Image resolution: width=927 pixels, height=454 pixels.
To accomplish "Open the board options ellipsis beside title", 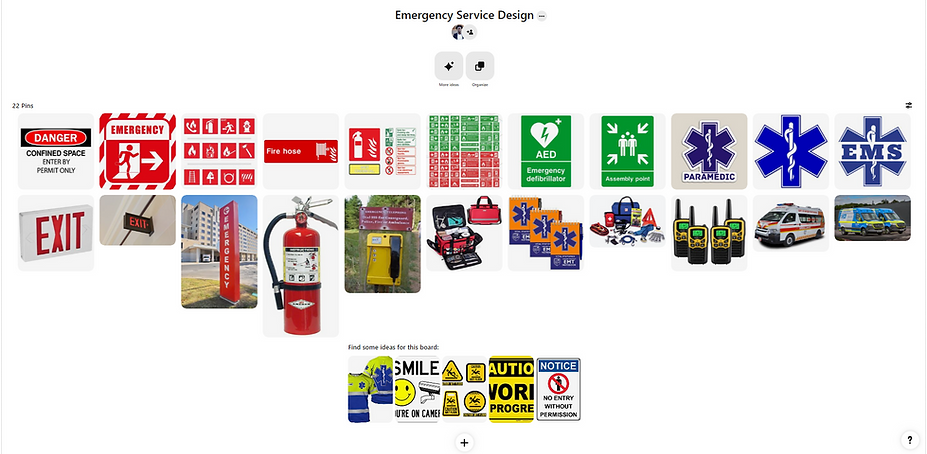I will point(542,16).
